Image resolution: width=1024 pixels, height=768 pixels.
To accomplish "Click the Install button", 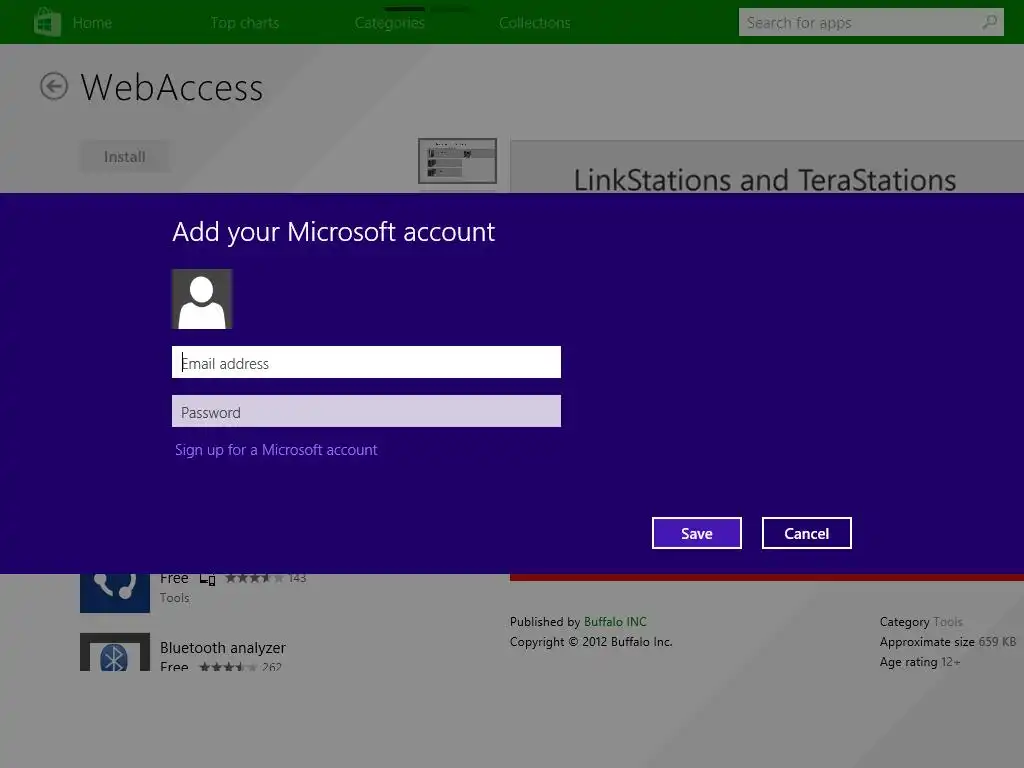I will pyautogui.click(x=125, y=157).
